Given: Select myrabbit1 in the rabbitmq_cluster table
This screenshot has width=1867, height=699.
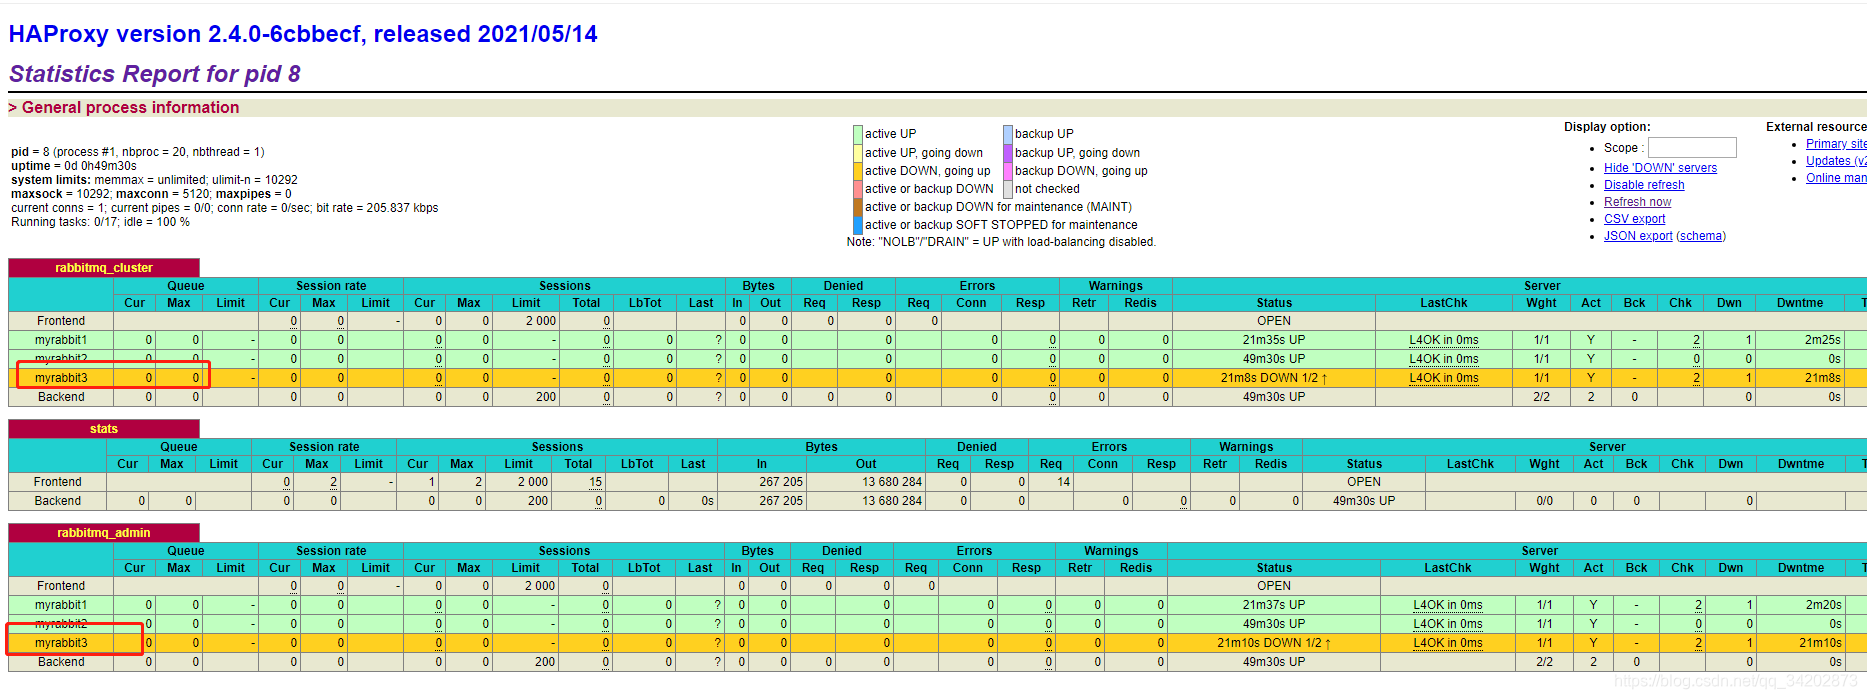Looking at the screenshot, I should coord(61,340).
